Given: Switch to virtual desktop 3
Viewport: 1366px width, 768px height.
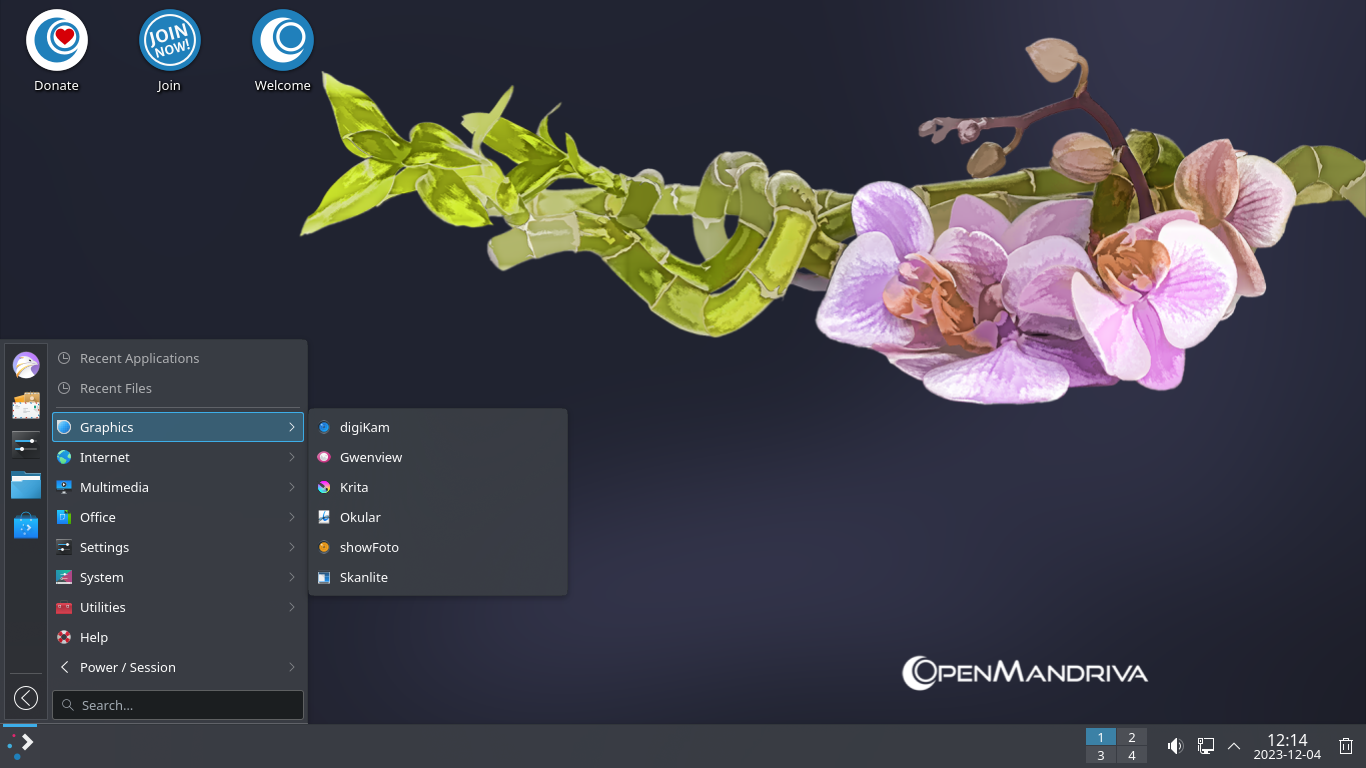Looking at the screenshot, I should pyautogui.click(x=1101, y=755).
